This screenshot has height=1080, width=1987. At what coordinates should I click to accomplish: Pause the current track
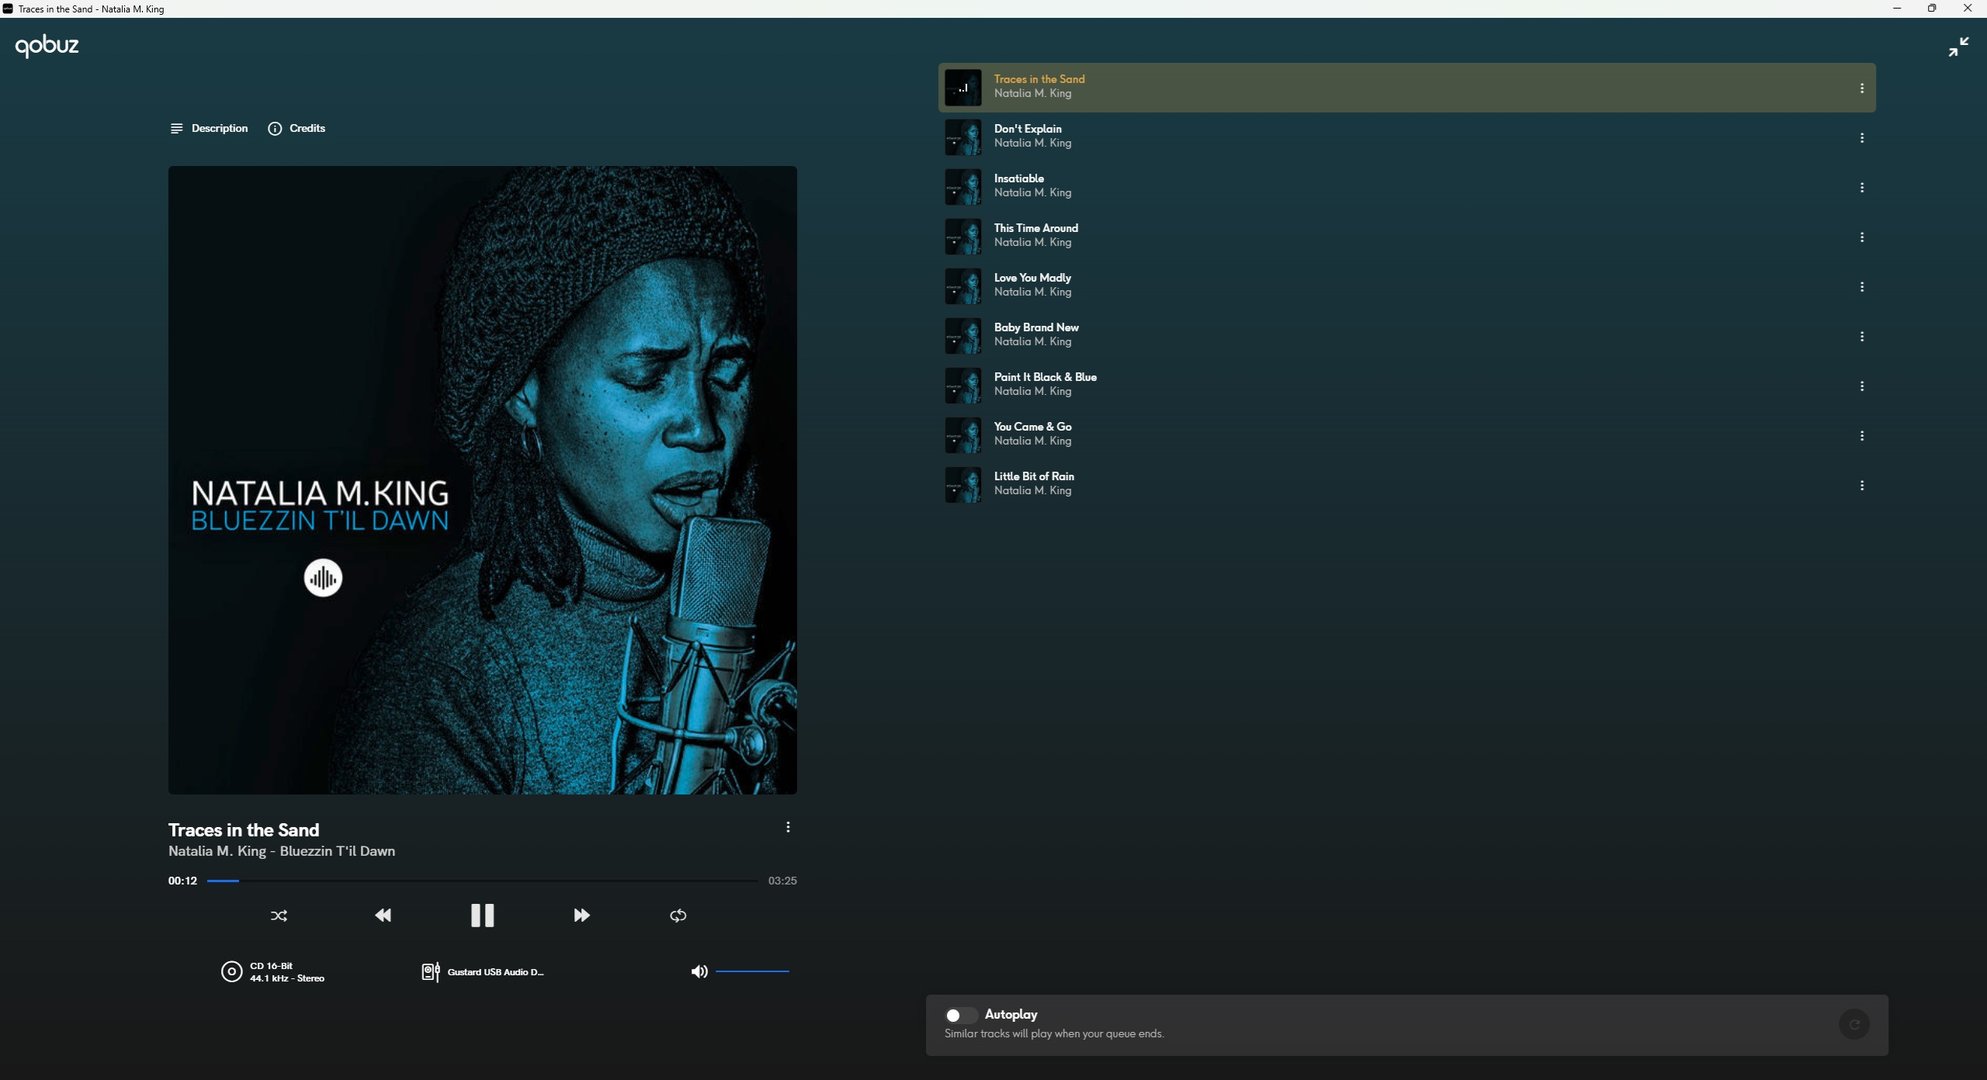[x=482, y=915]
